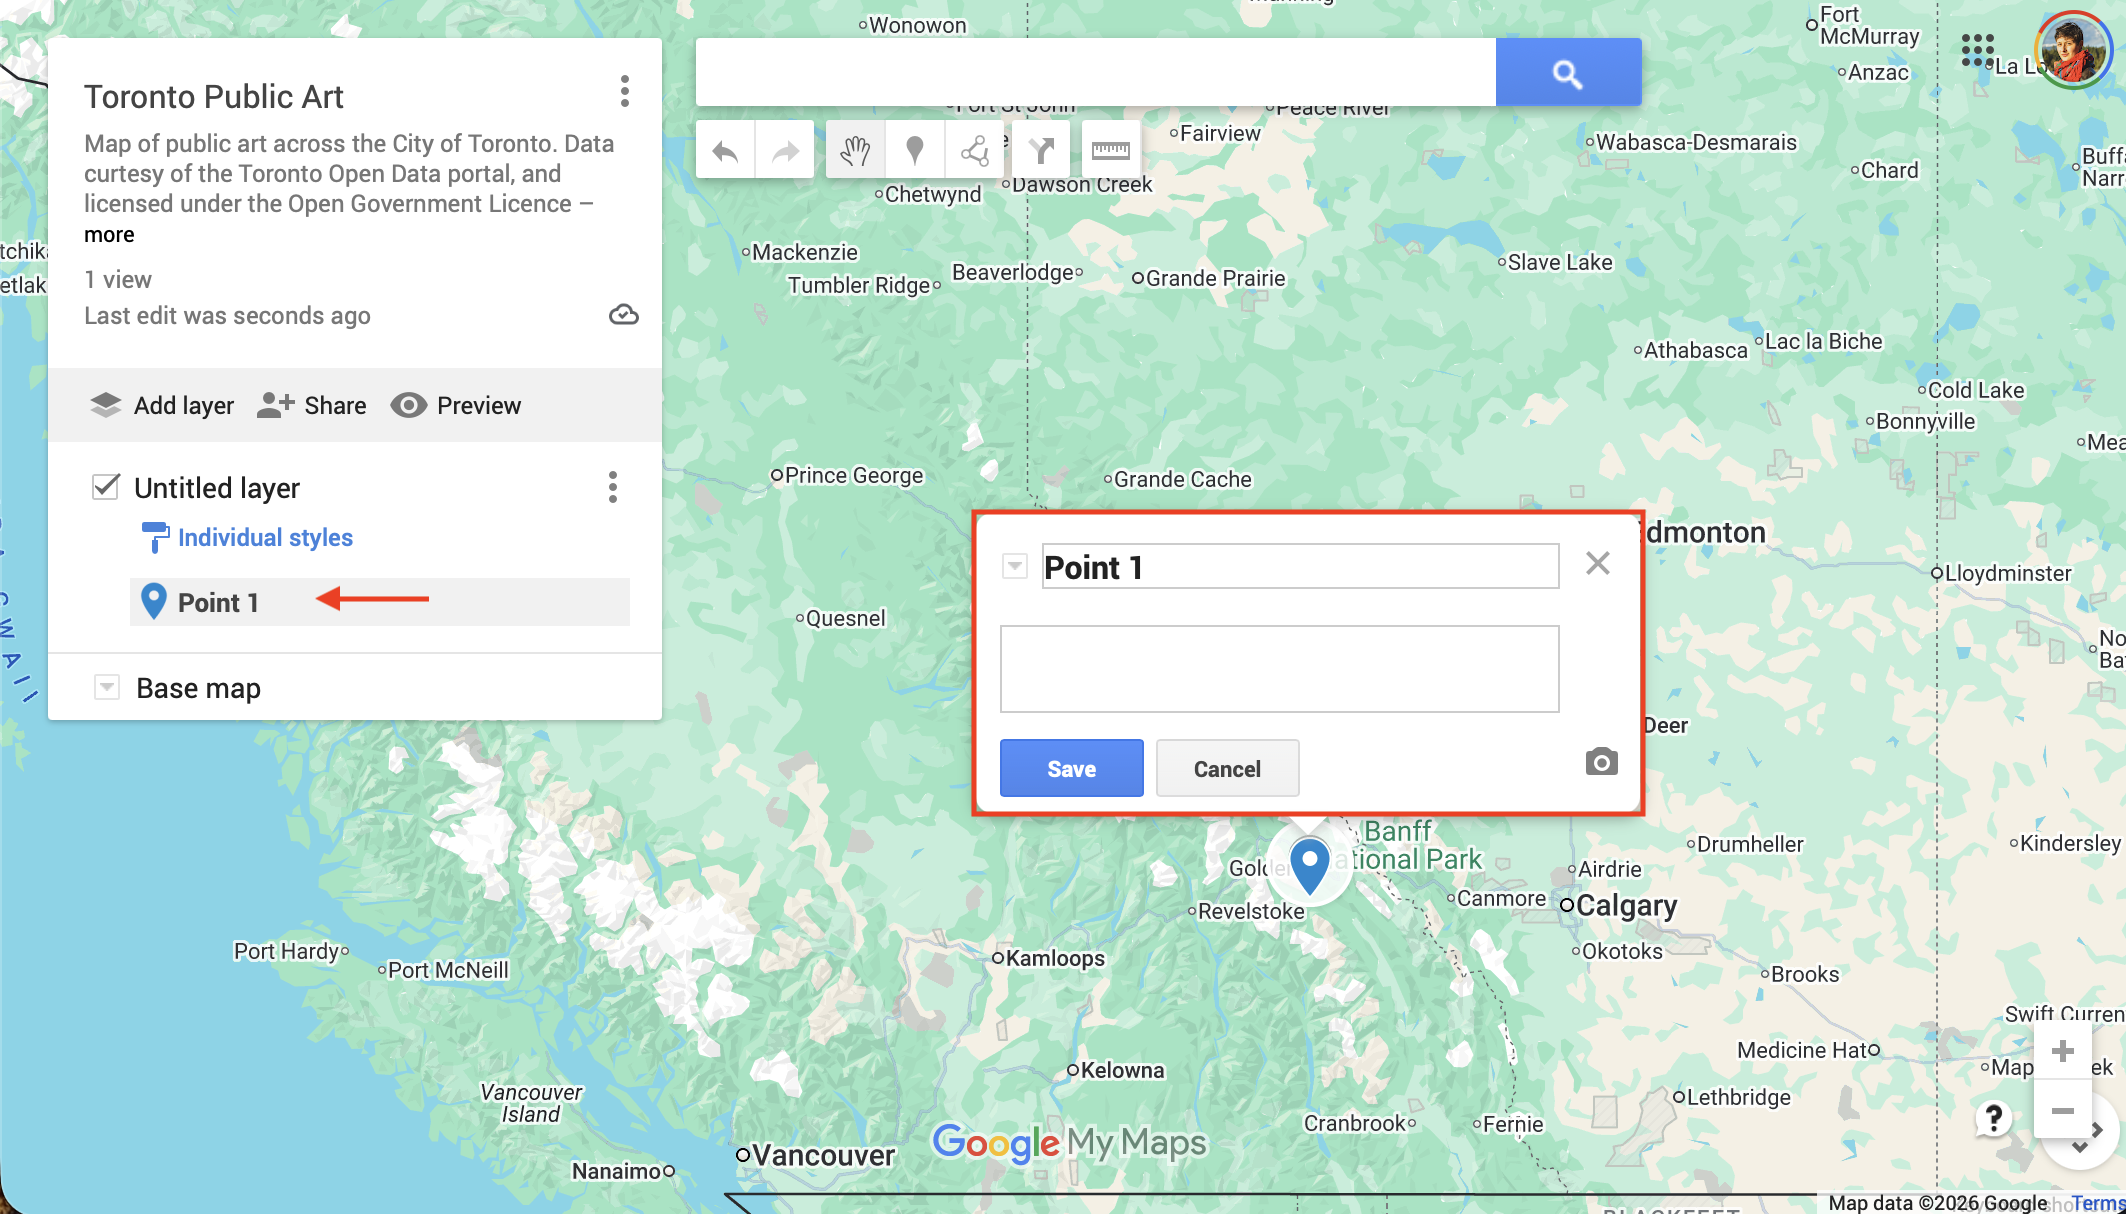Open Individual styles link
This screenshot has width=2126, height=1214.
pos(265,538)
